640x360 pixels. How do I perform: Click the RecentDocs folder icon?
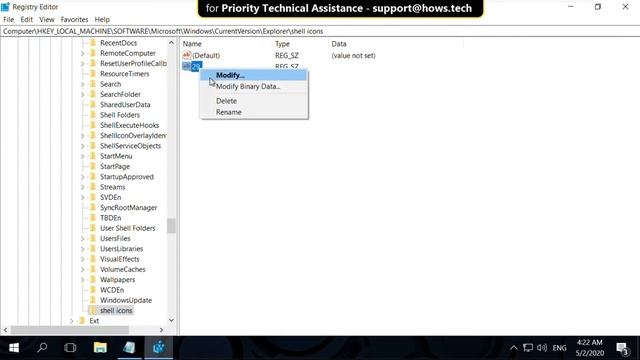93,43
